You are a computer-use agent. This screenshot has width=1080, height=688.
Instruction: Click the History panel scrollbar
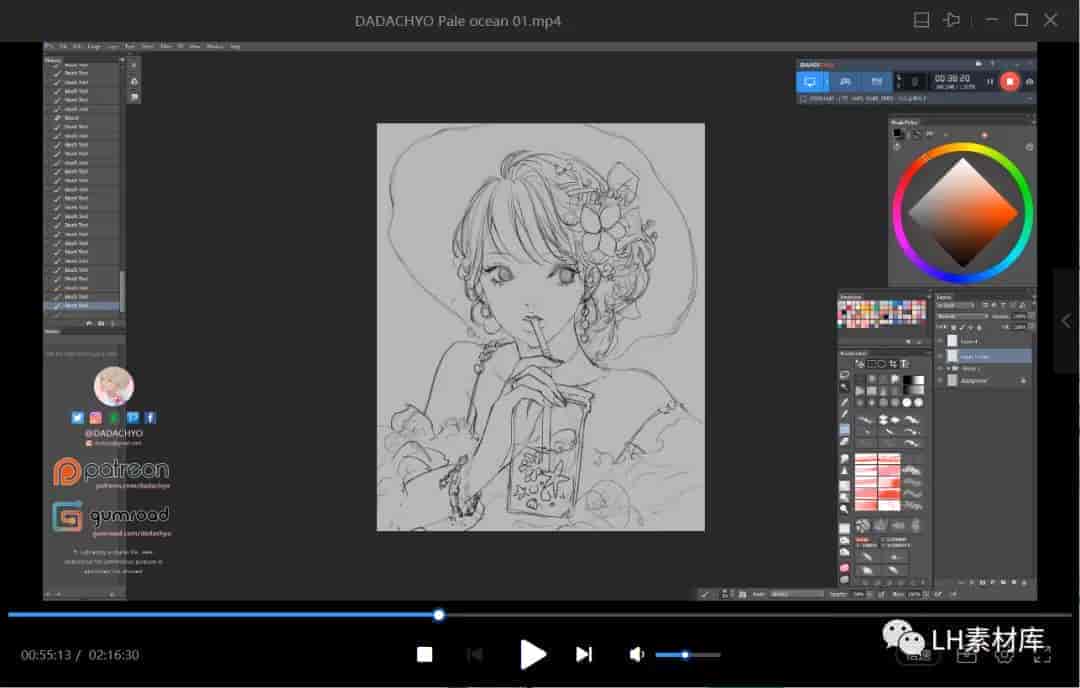pyautogui.click(x=123, y=291)
